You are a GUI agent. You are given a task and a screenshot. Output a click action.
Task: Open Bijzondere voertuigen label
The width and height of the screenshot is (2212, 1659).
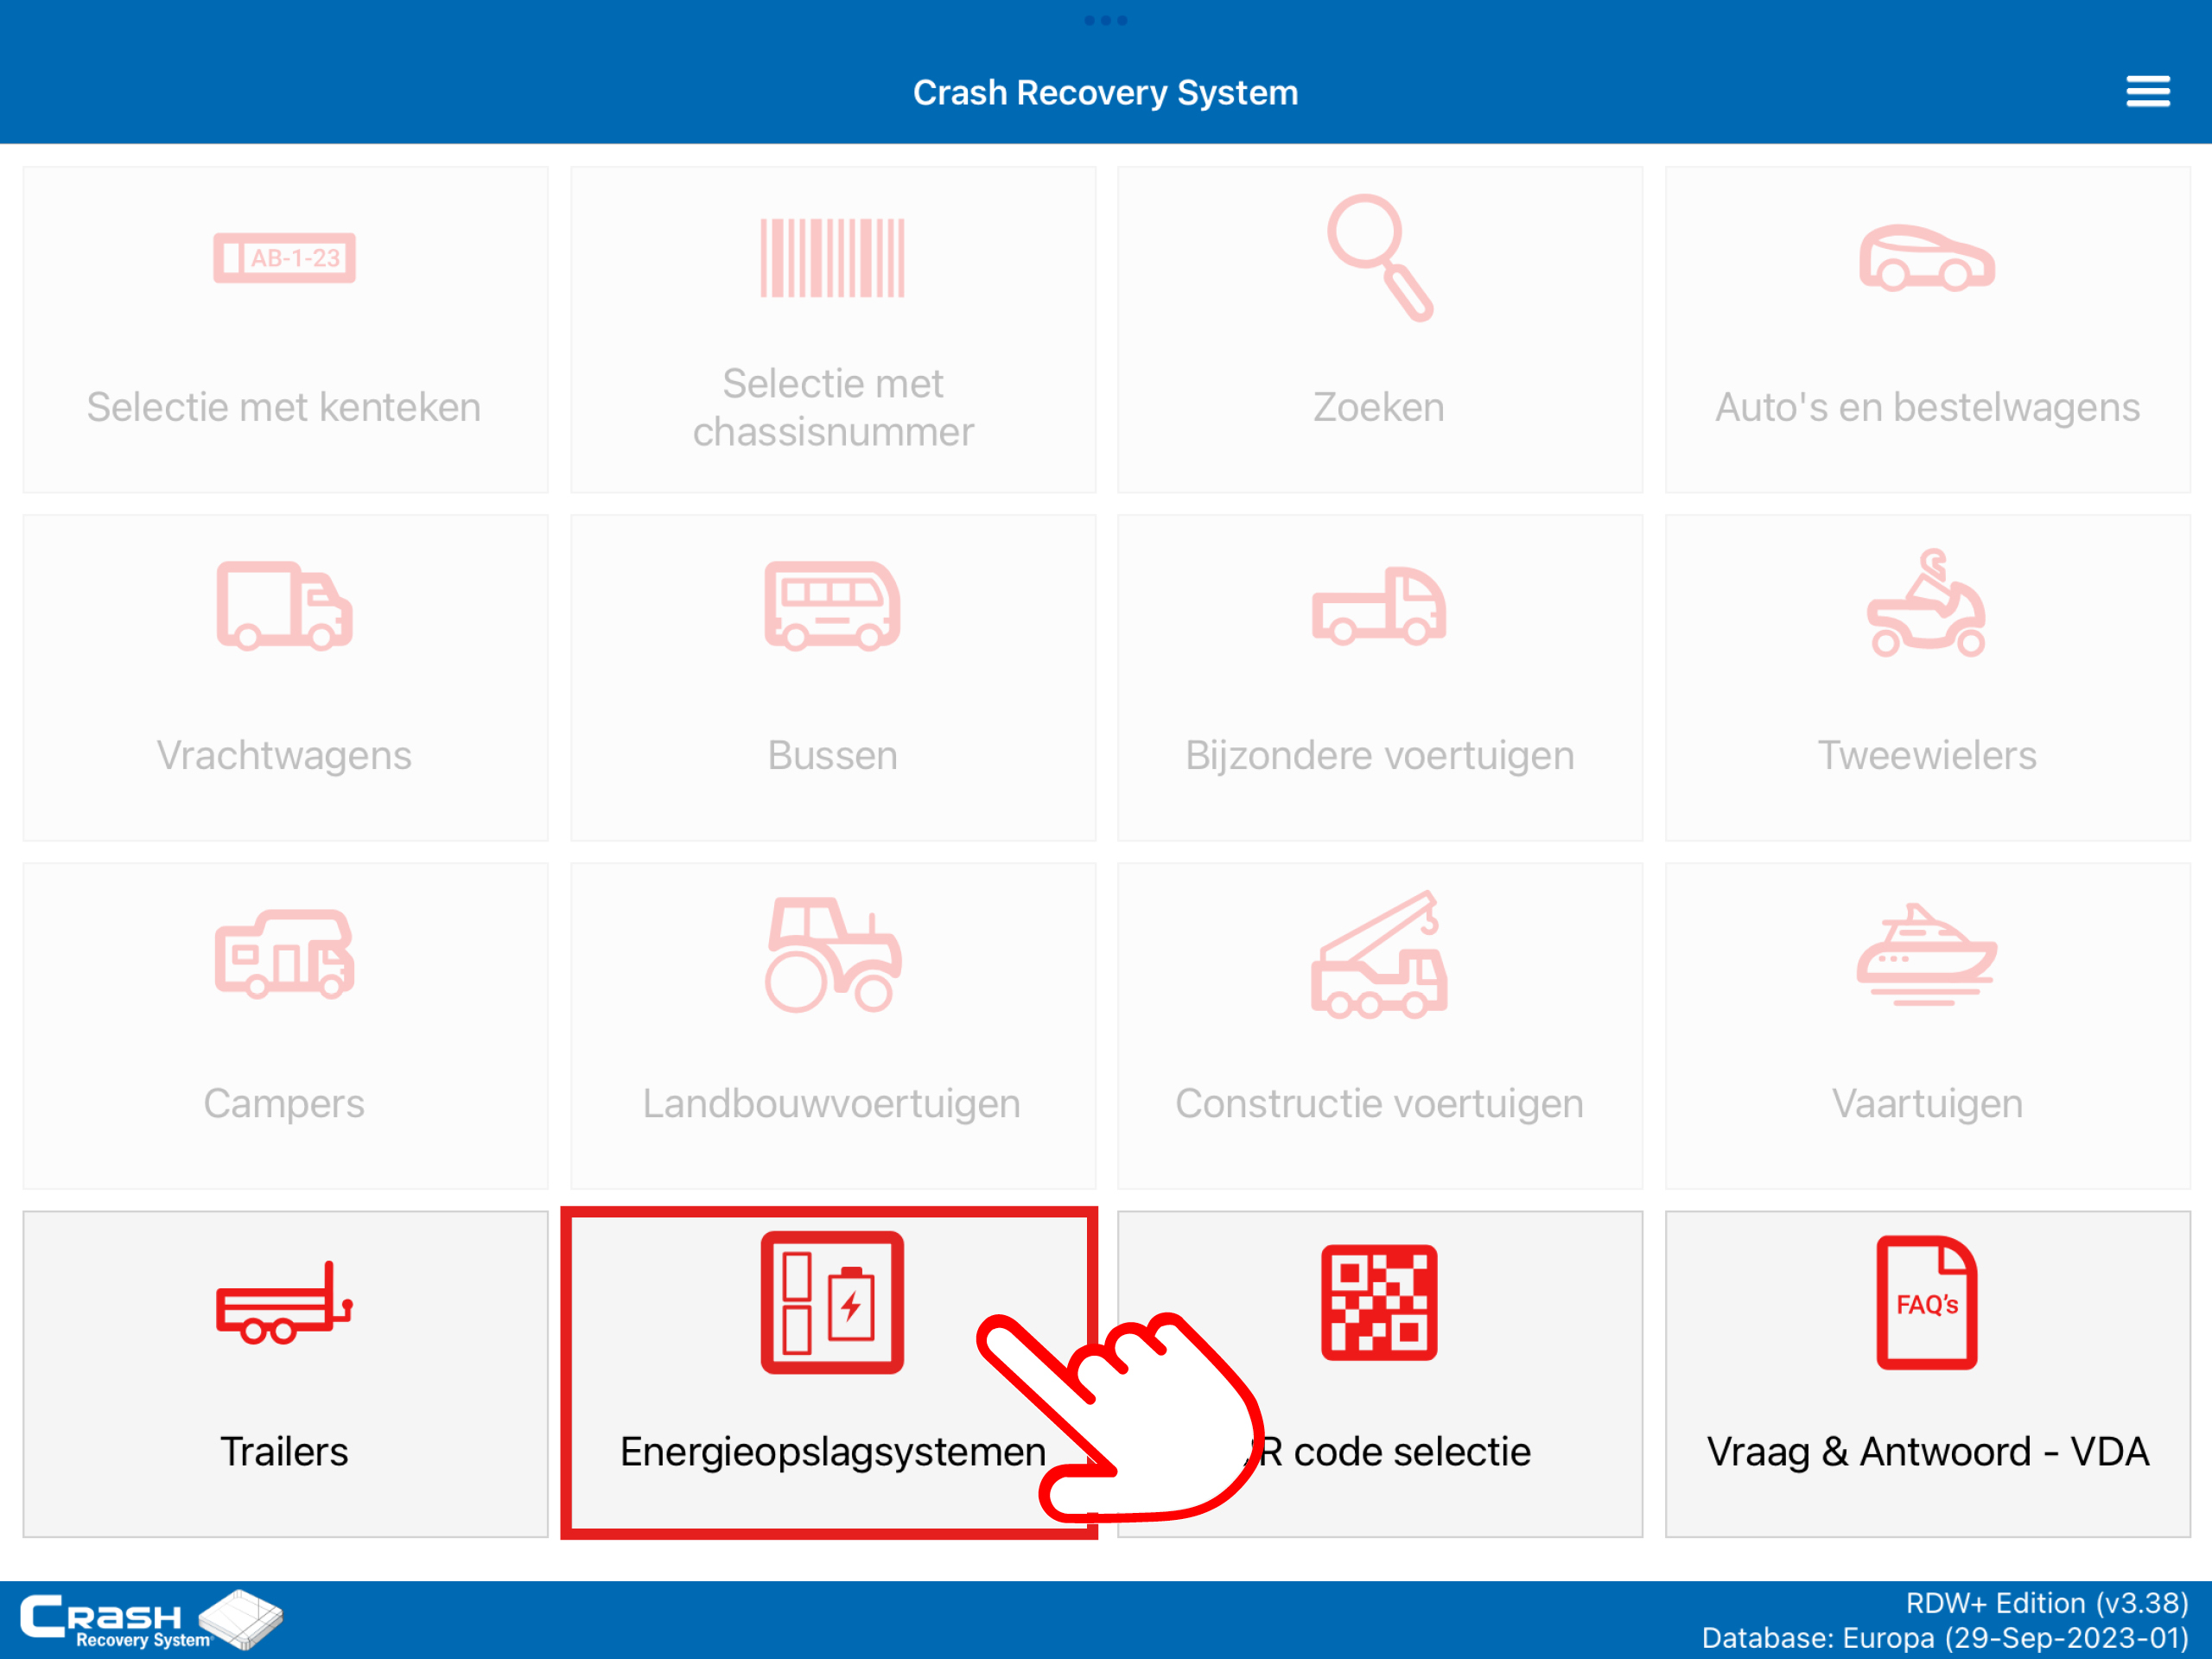pos(1379,755)
